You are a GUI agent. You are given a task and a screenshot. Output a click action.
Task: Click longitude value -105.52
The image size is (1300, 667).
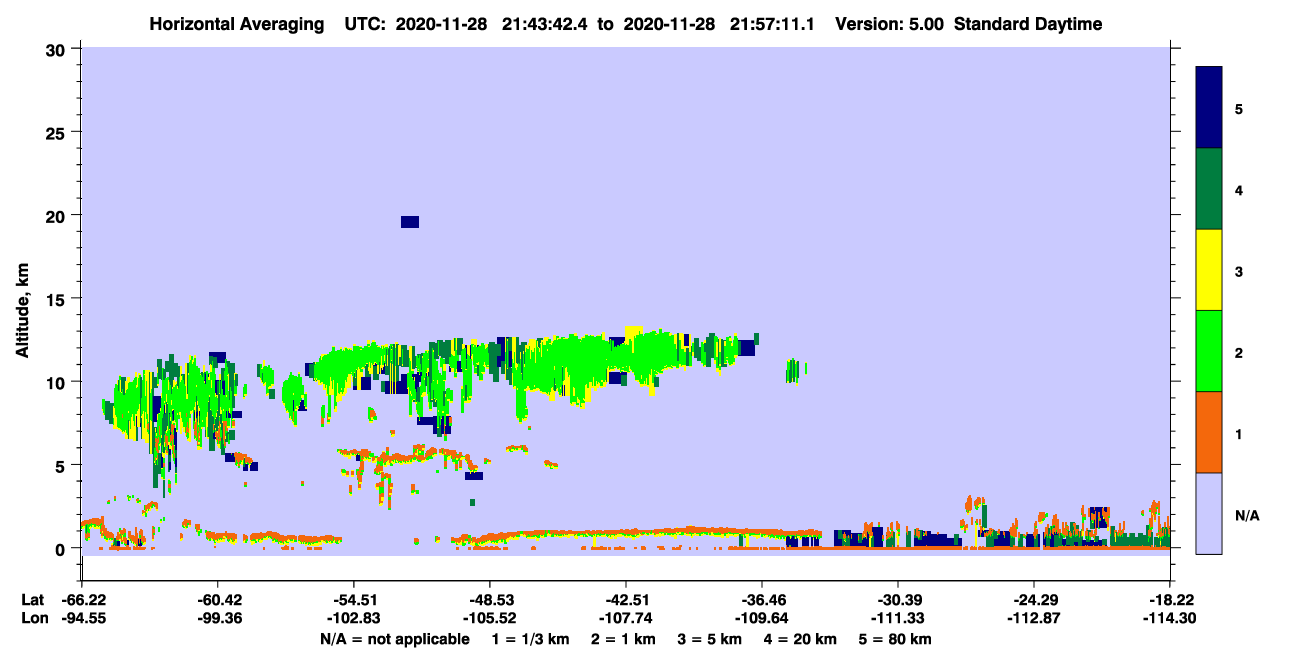click(489, 618)
